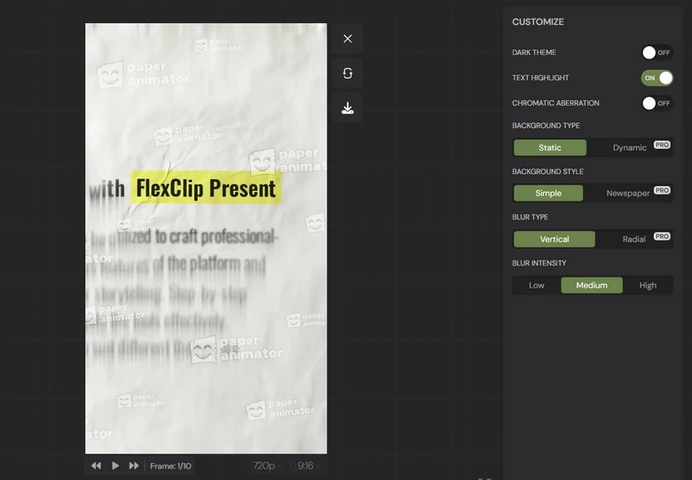Click the Frame: 1/10 indicator
692x480 pixels.
[170, 466]
